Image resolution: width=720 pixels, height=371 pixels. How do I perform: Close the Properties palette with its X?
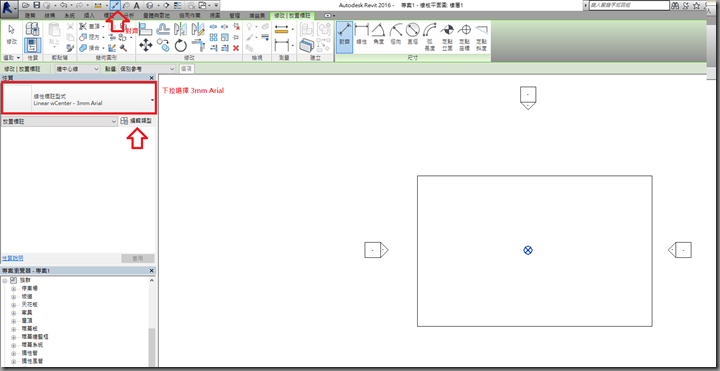pyautogui.click(x=152, y=79)
